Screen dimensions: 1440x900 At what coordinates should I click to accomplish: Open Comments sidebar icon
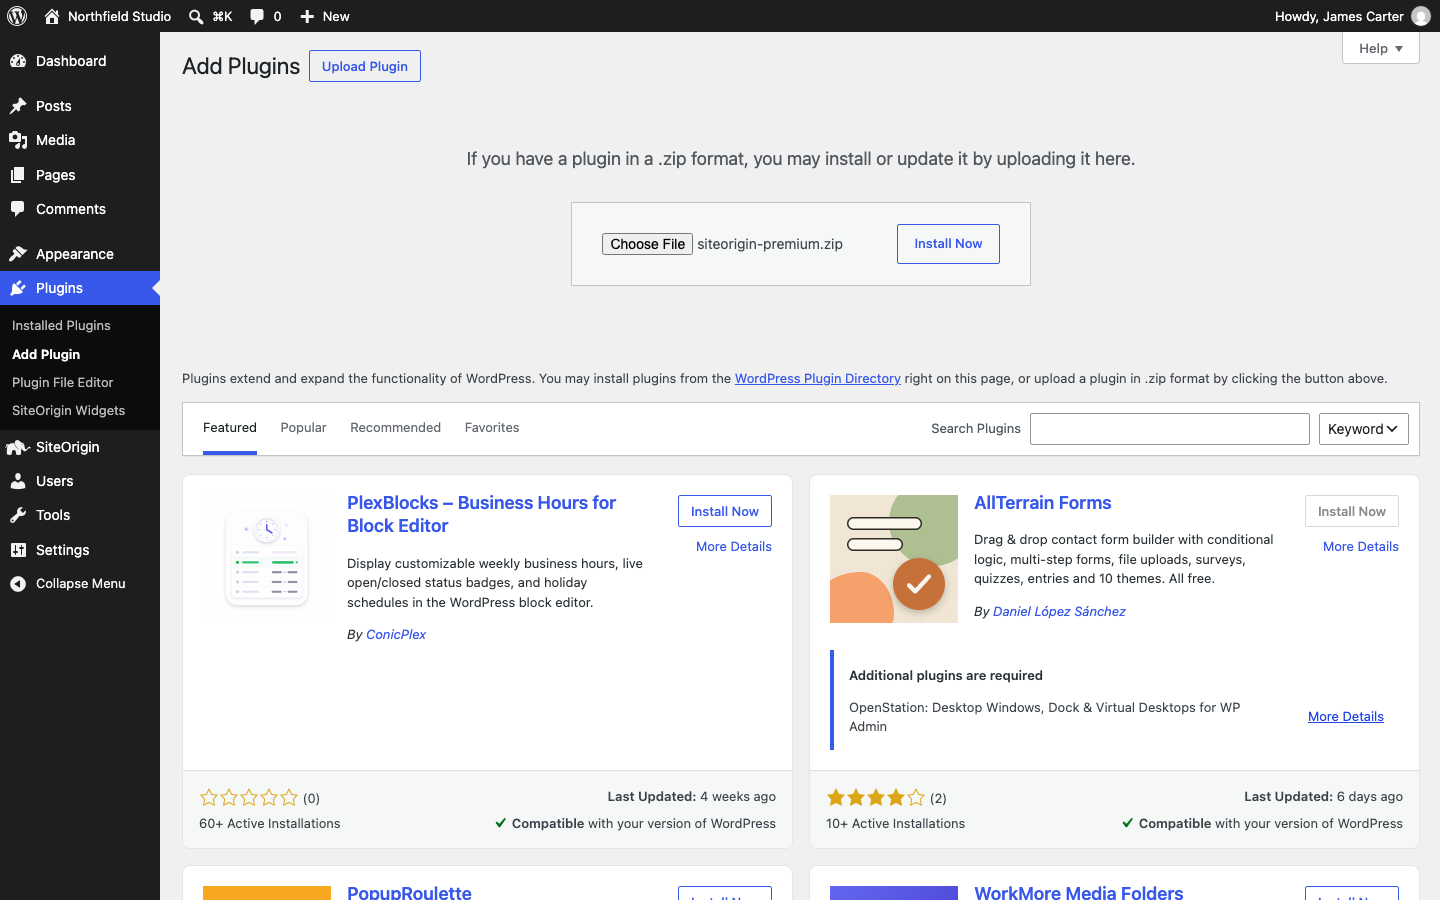click(x=18, y=209)
